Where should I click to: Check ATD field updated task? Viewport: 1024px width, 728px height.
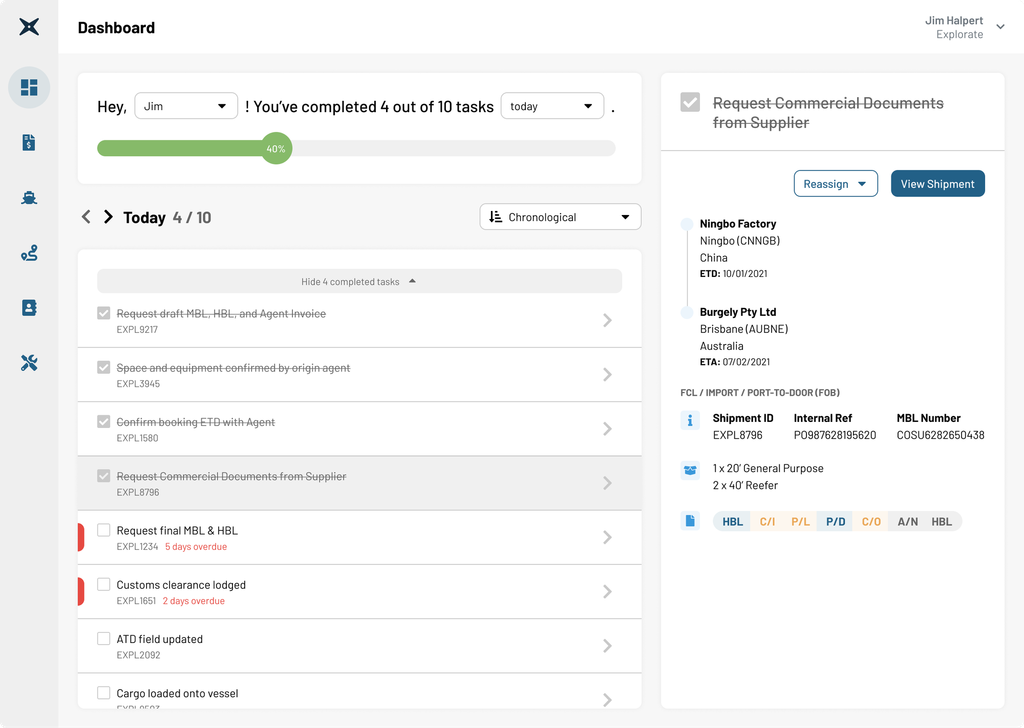(103, 638)
